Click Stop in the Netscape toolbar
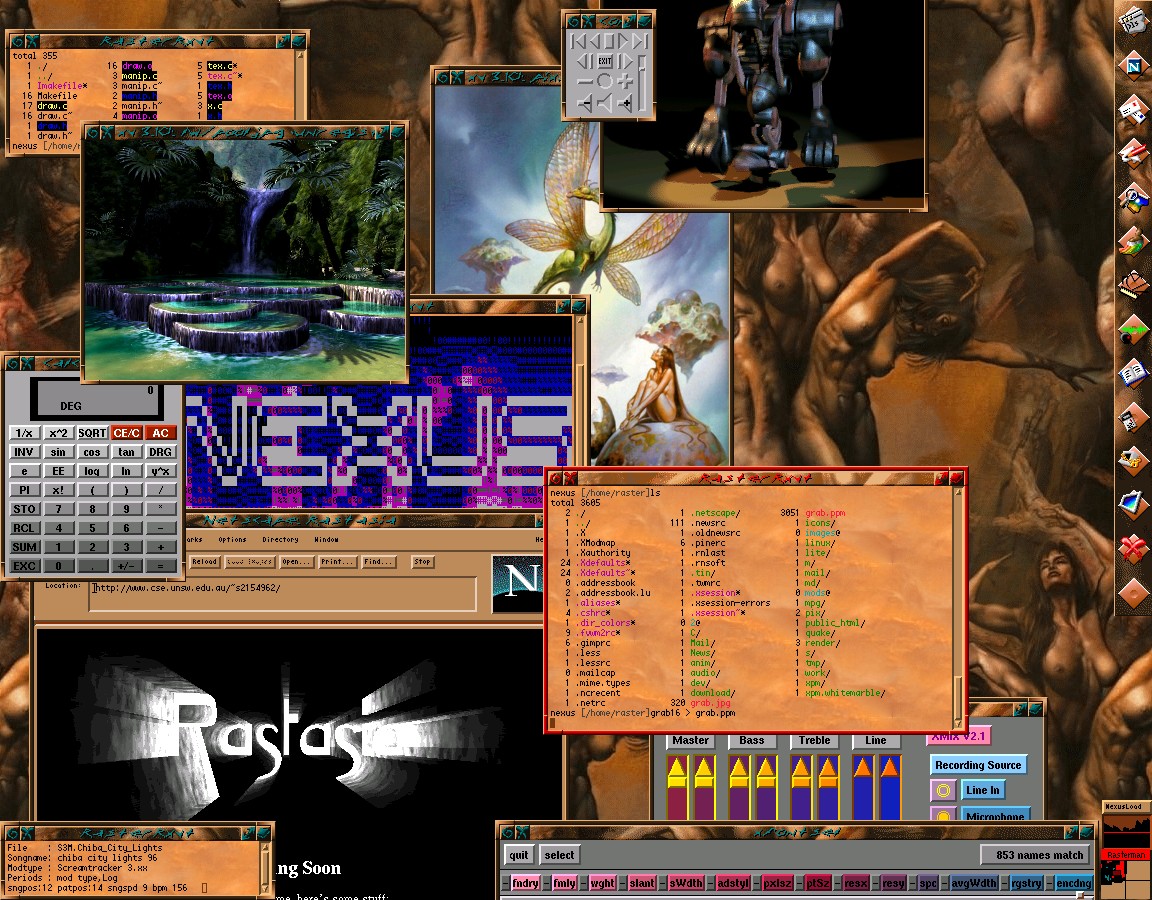This screenshot has height=900, width=1152. (x=422, y=562)
